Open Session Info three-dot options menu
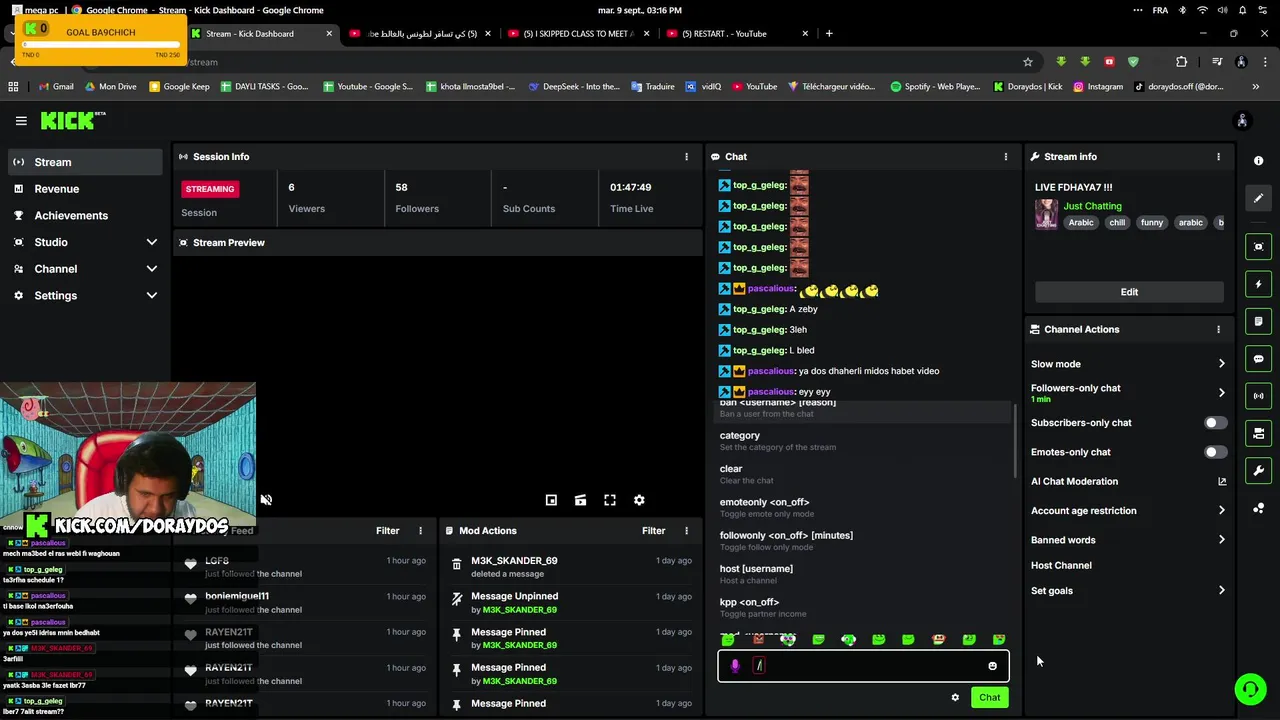1280x720 pixels. pyautogui.click(x=686, y=157)
